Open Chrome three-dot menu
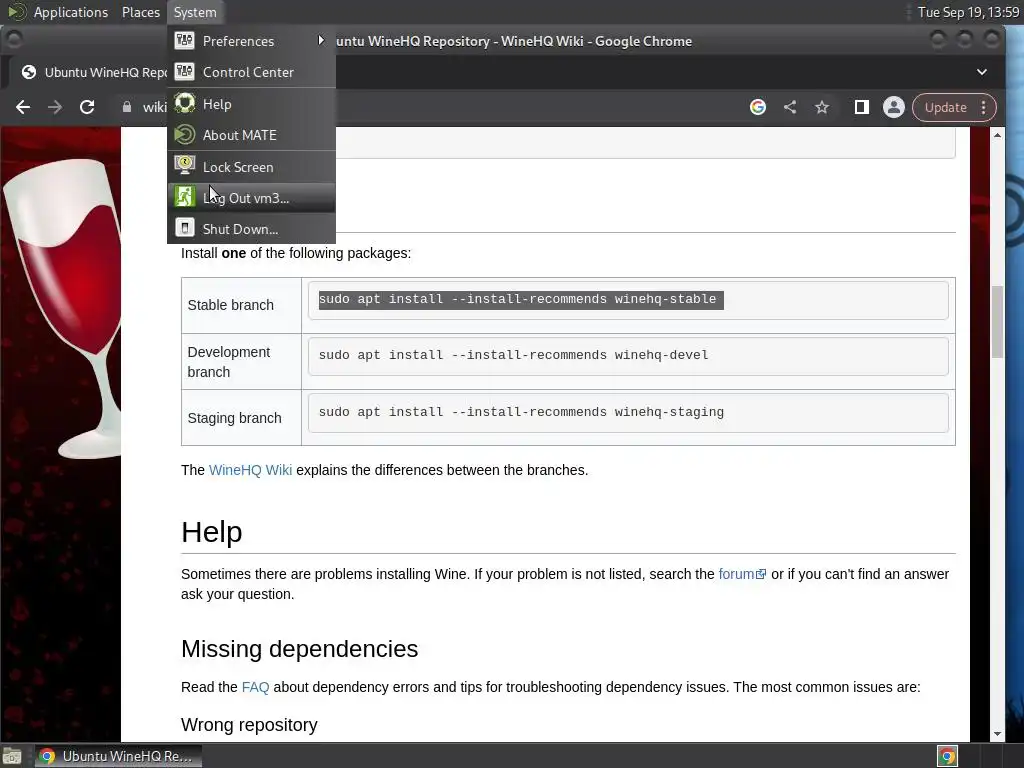This screenshot has width=1024, height=768. tap(984, 107)
